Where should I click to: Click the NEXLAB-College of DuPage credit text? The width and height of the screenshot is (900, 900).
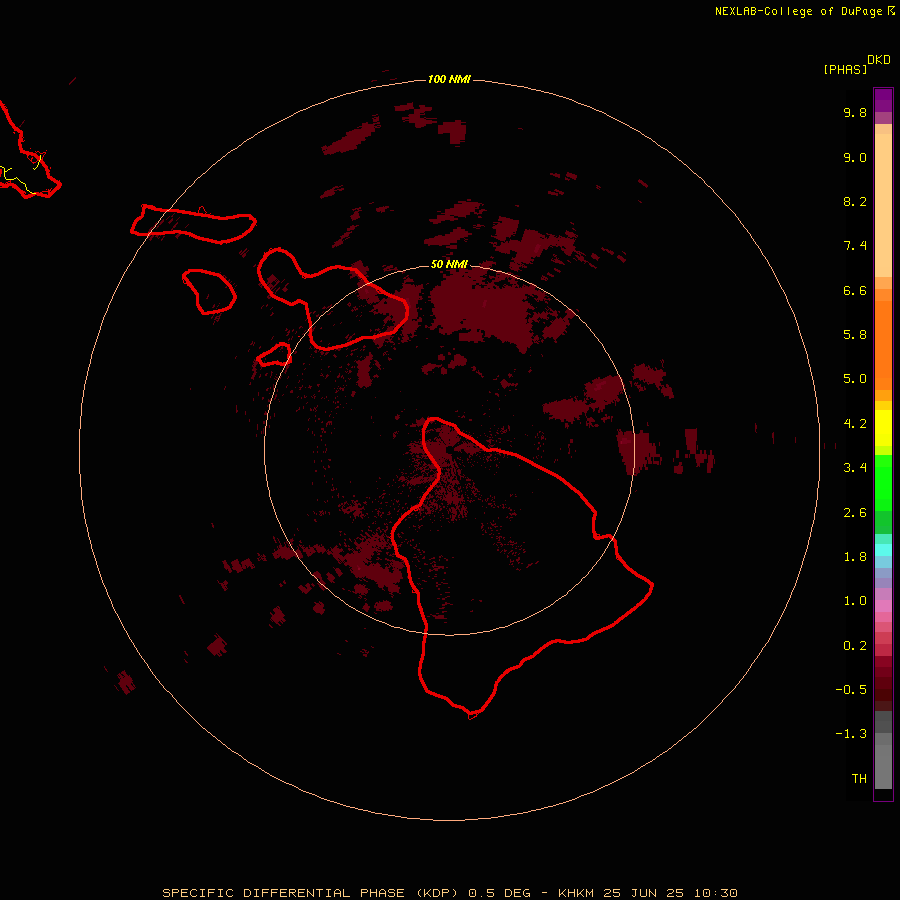click(798, 11)
